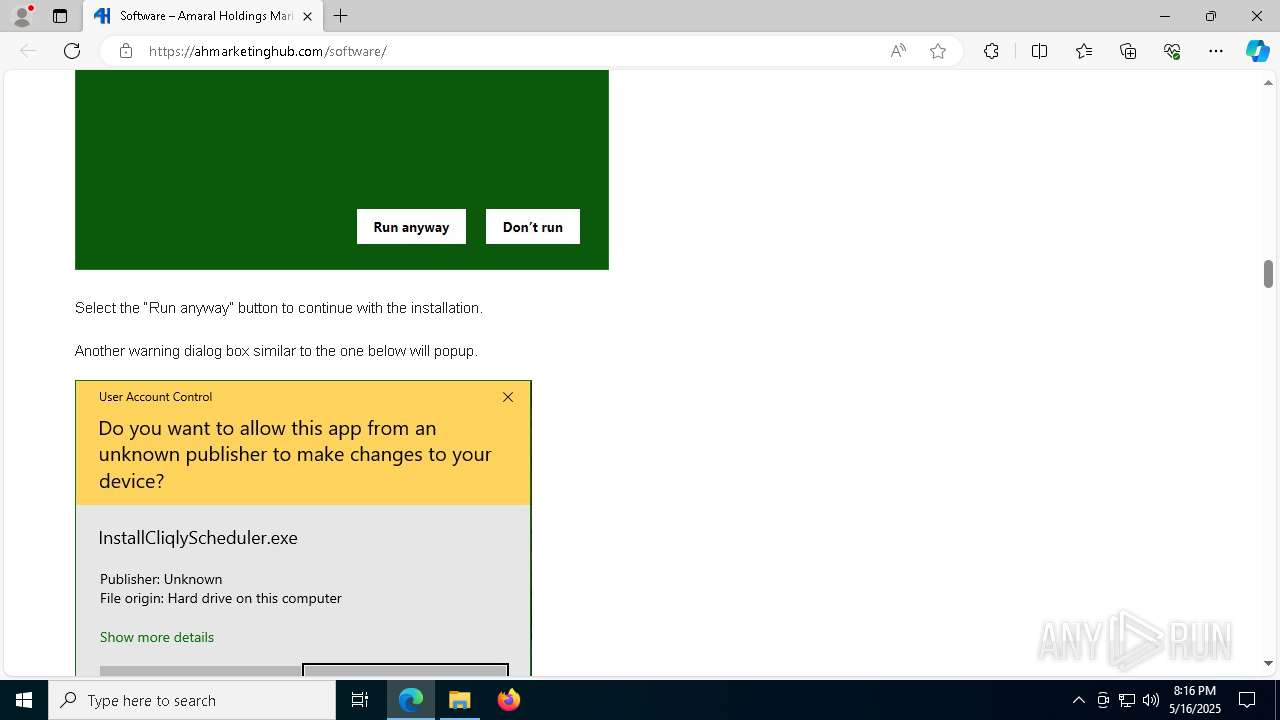This screenshot has width=1280, height=720.
Task: Open the network status tray icon
Action: (1127, 700)
